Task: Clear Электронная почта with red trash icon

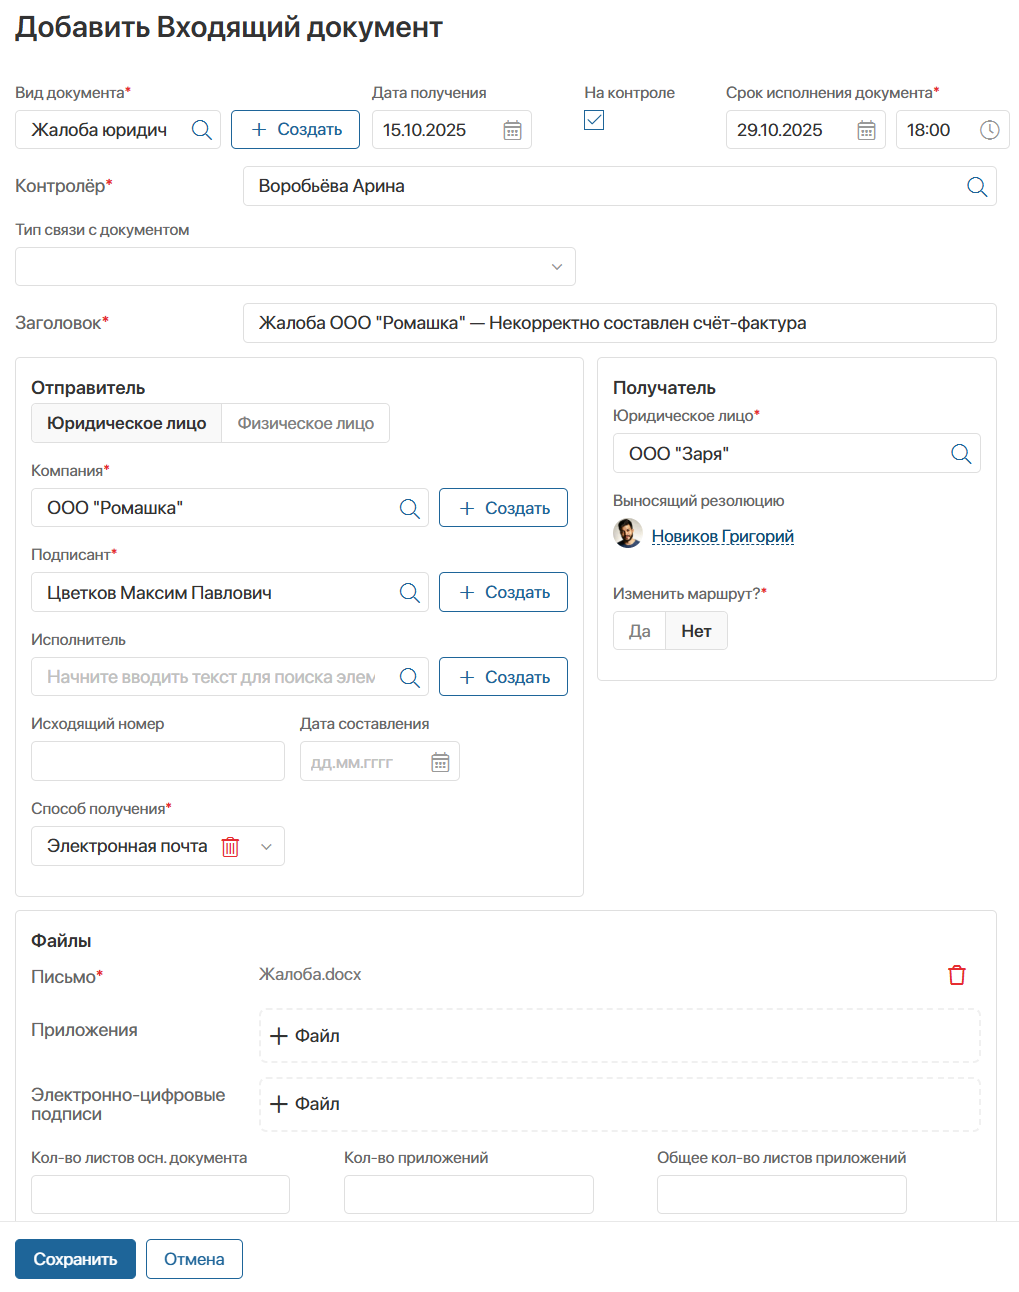Action: click(230, 847)
